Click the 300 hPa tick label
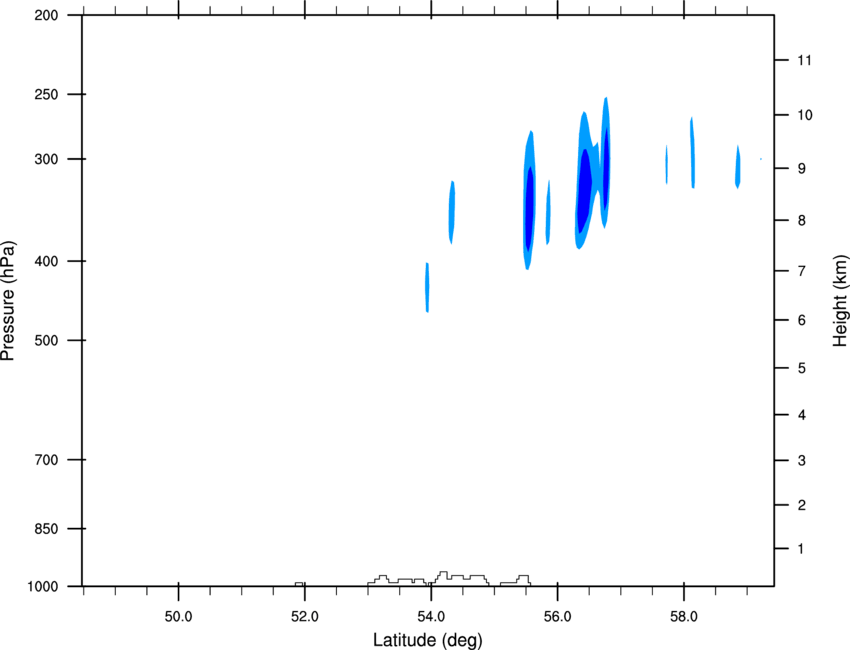Image resolution: width=850 pixels, height=650 pixels. pos(46,159)
